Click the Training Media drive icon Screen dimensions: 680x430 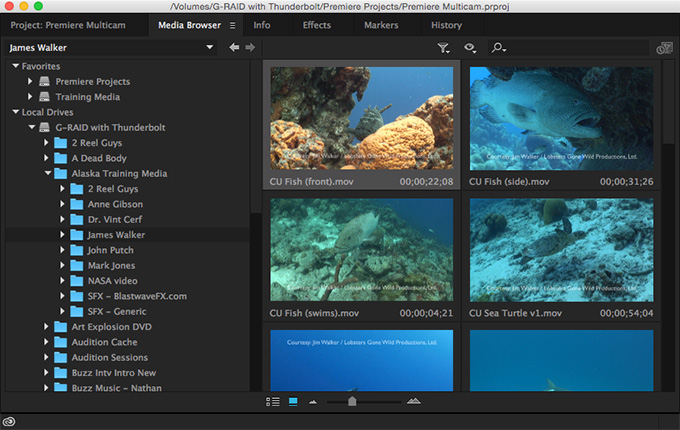tap(45, 96)
